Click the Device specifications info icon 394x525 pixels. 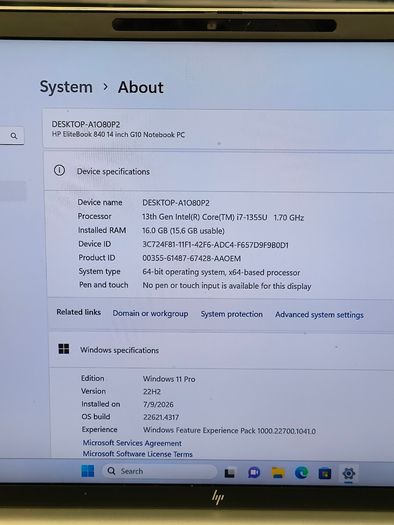point(60,170)
